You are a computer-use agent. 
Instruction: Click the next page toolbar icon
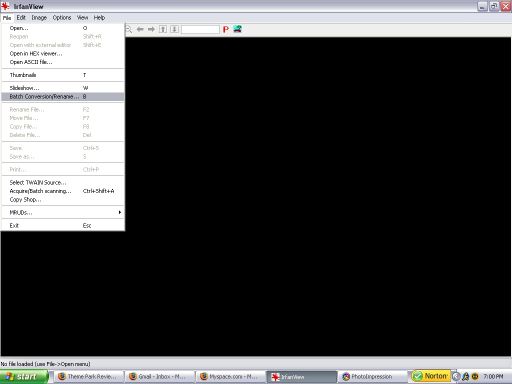click(x=174, y=29)
